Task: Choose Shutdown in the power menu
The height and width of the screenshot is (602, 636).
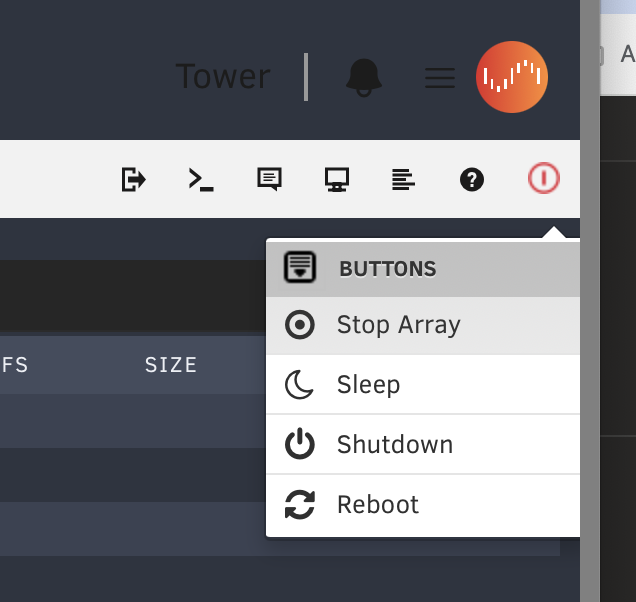Action: click(x=423, y=444)
